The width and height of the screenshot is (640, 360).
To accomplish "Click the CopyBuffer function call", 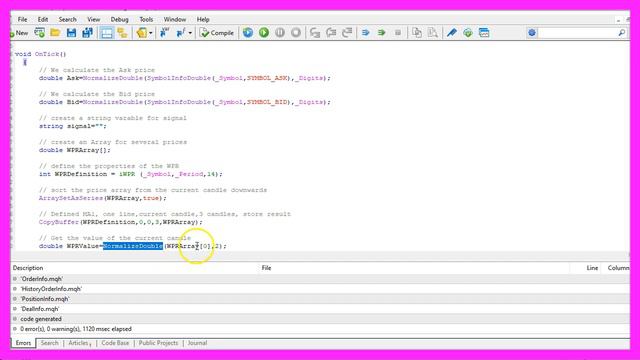I will (59, 222).
